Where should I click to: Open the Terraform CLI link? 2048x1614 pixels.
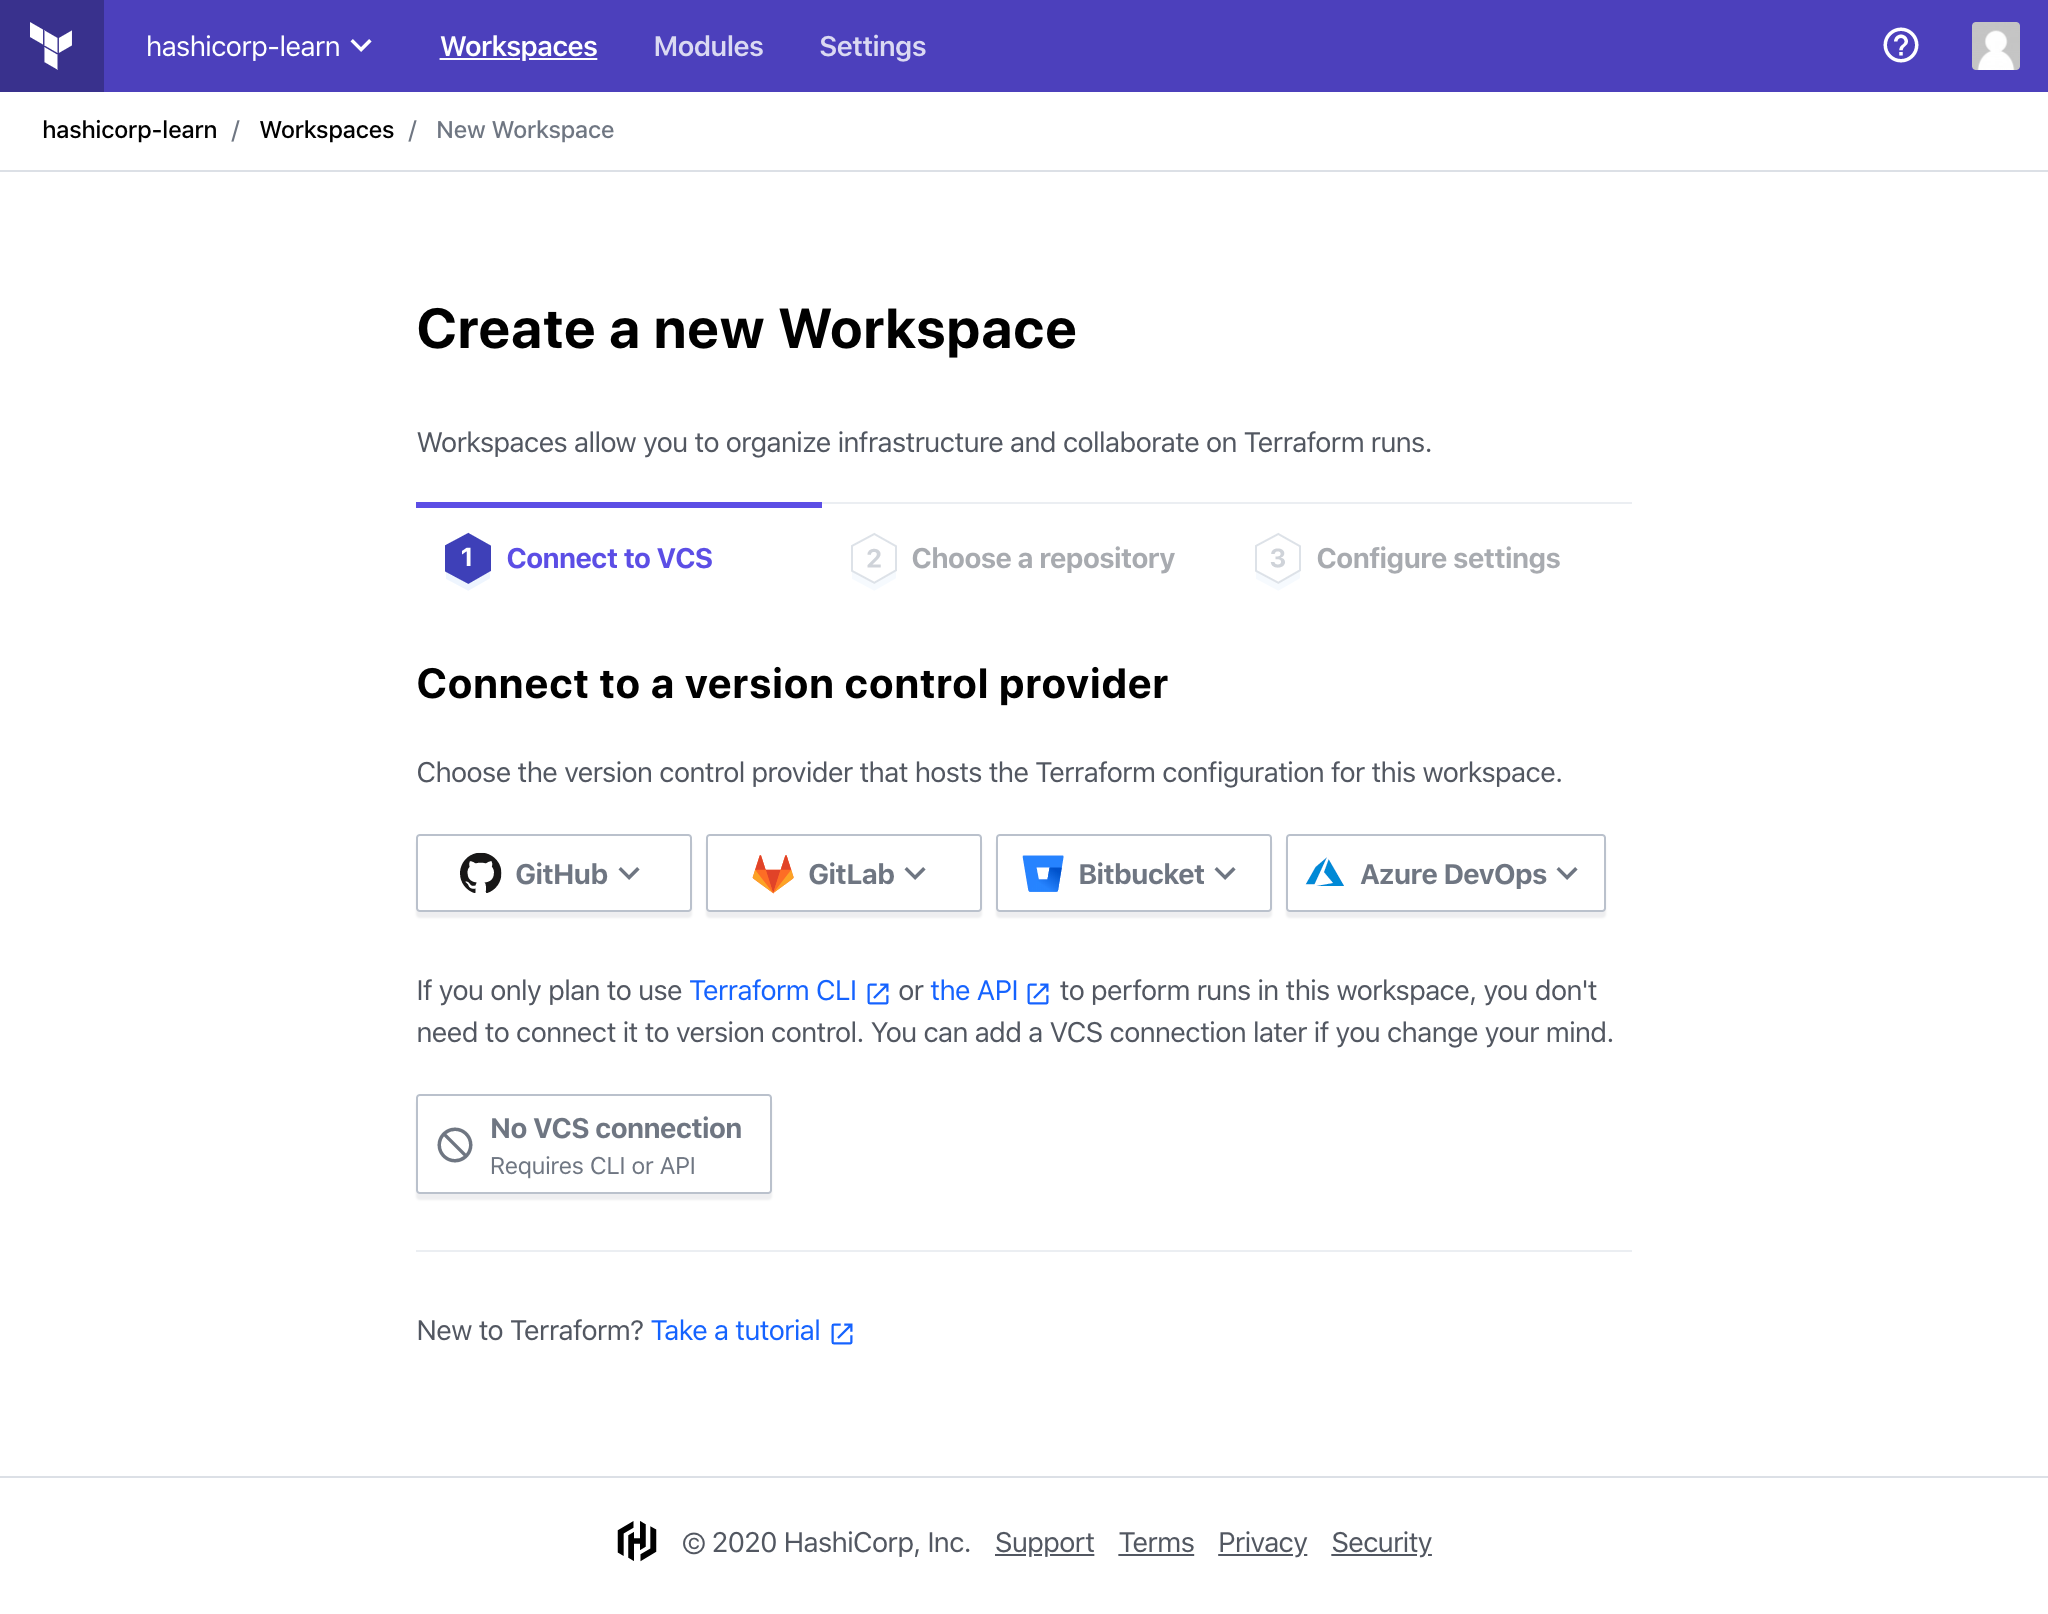[x=773, y=990]
